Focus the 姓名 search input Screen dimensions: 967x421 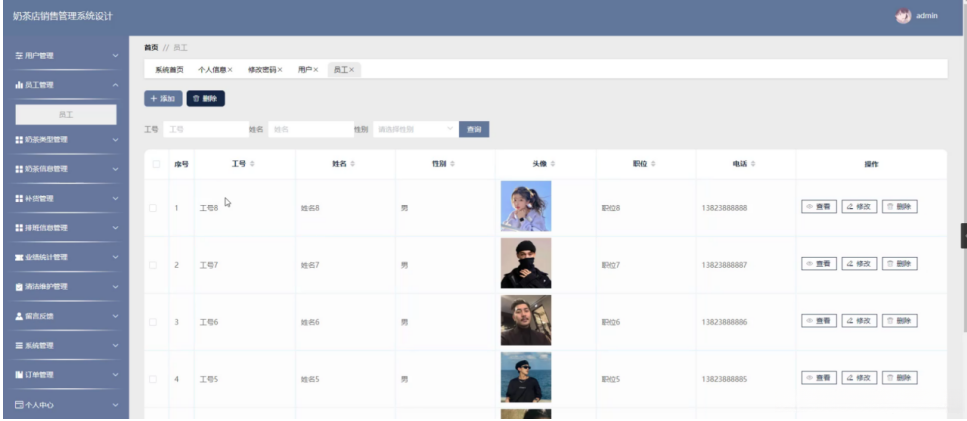point(311,129)
